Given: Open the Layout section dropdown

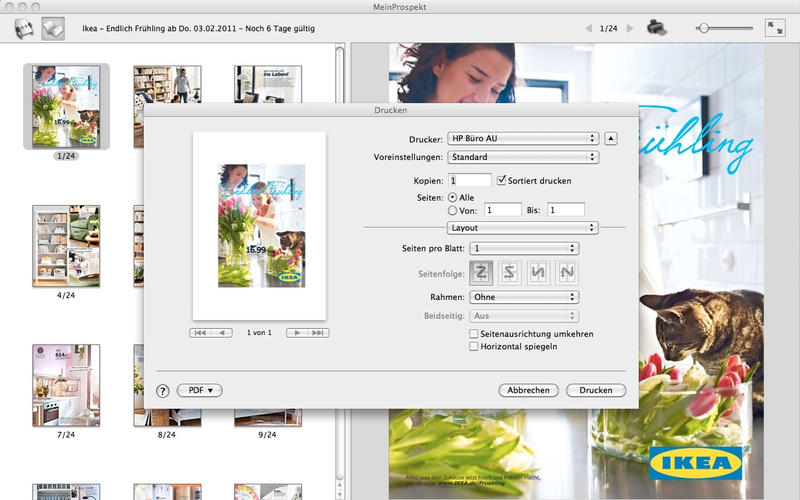Looking at the screenshot, I should coord(522,228).
